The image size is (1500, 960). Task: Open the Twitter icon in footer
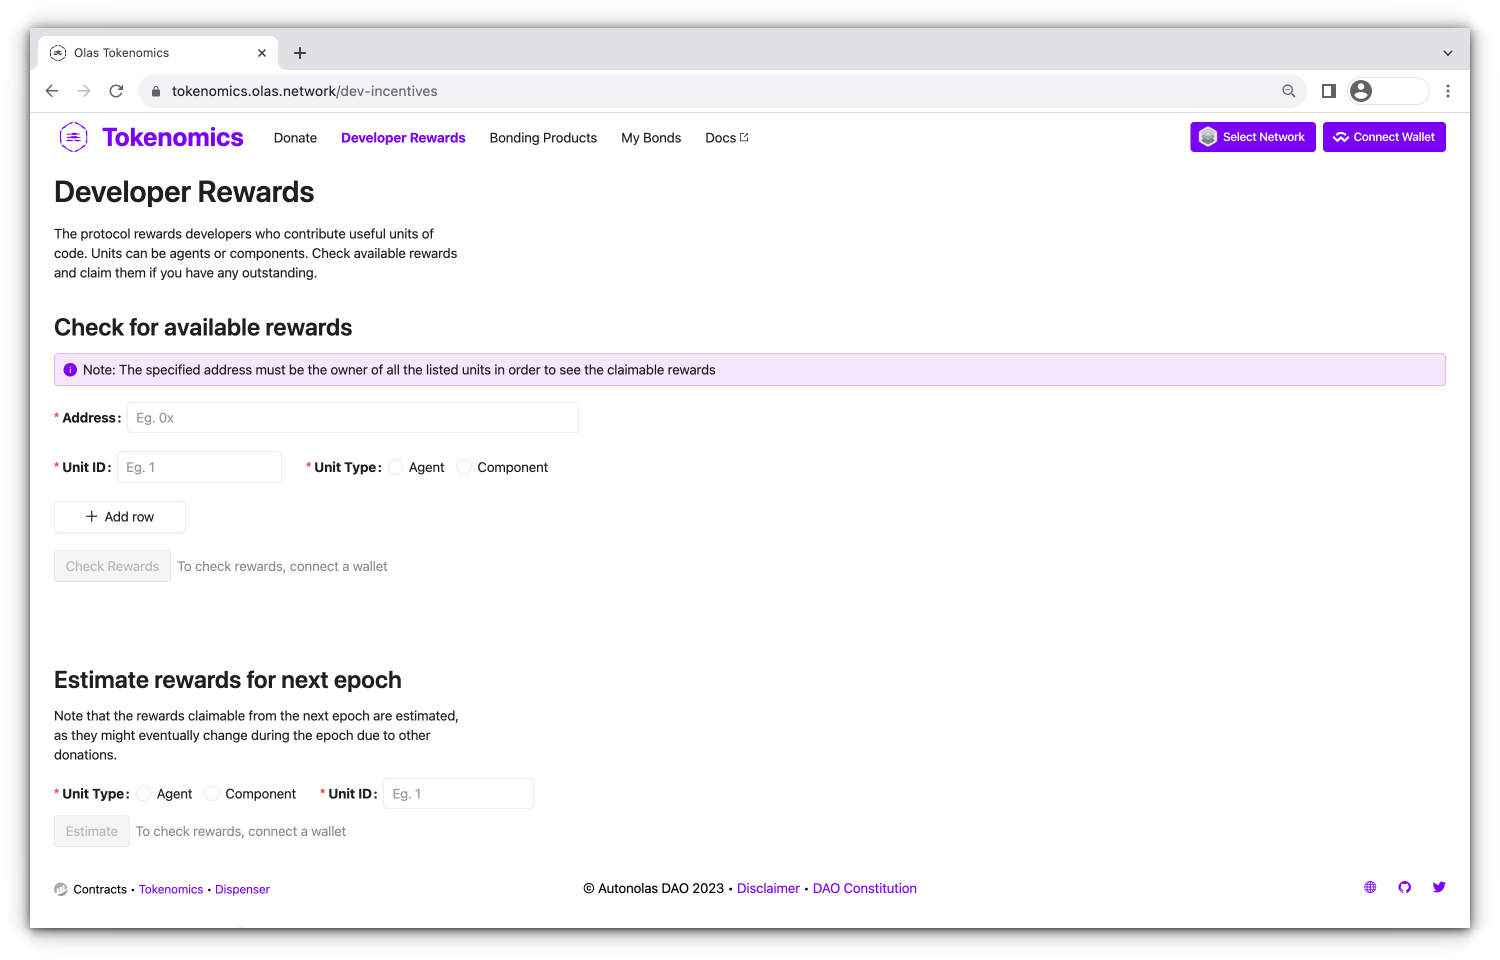(x=1438, y=887)
